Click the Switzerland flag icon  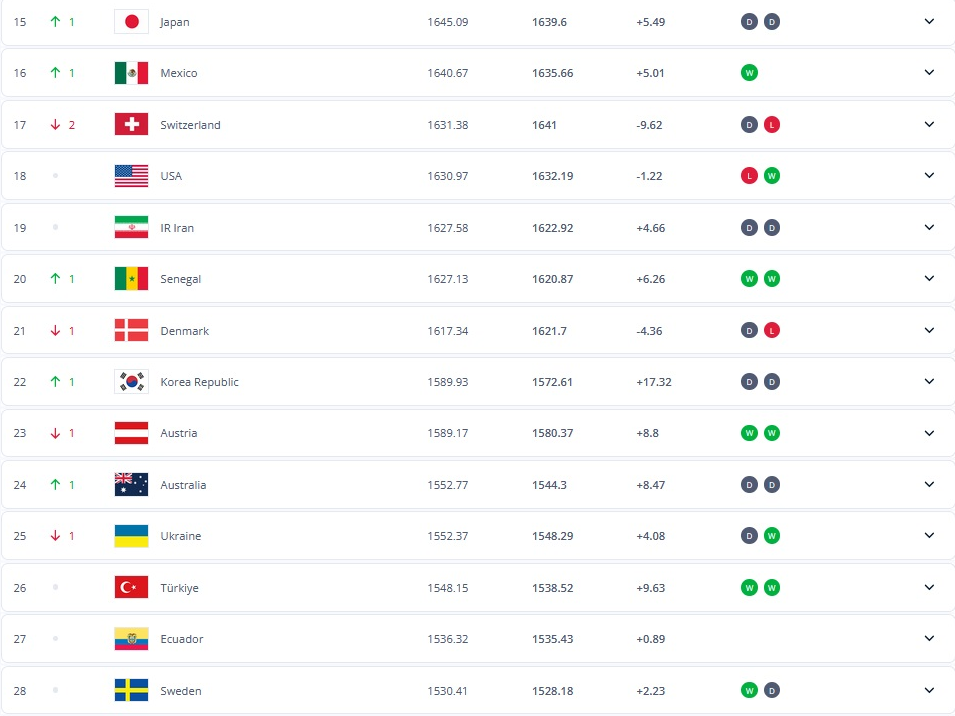[x=131, y=125]
